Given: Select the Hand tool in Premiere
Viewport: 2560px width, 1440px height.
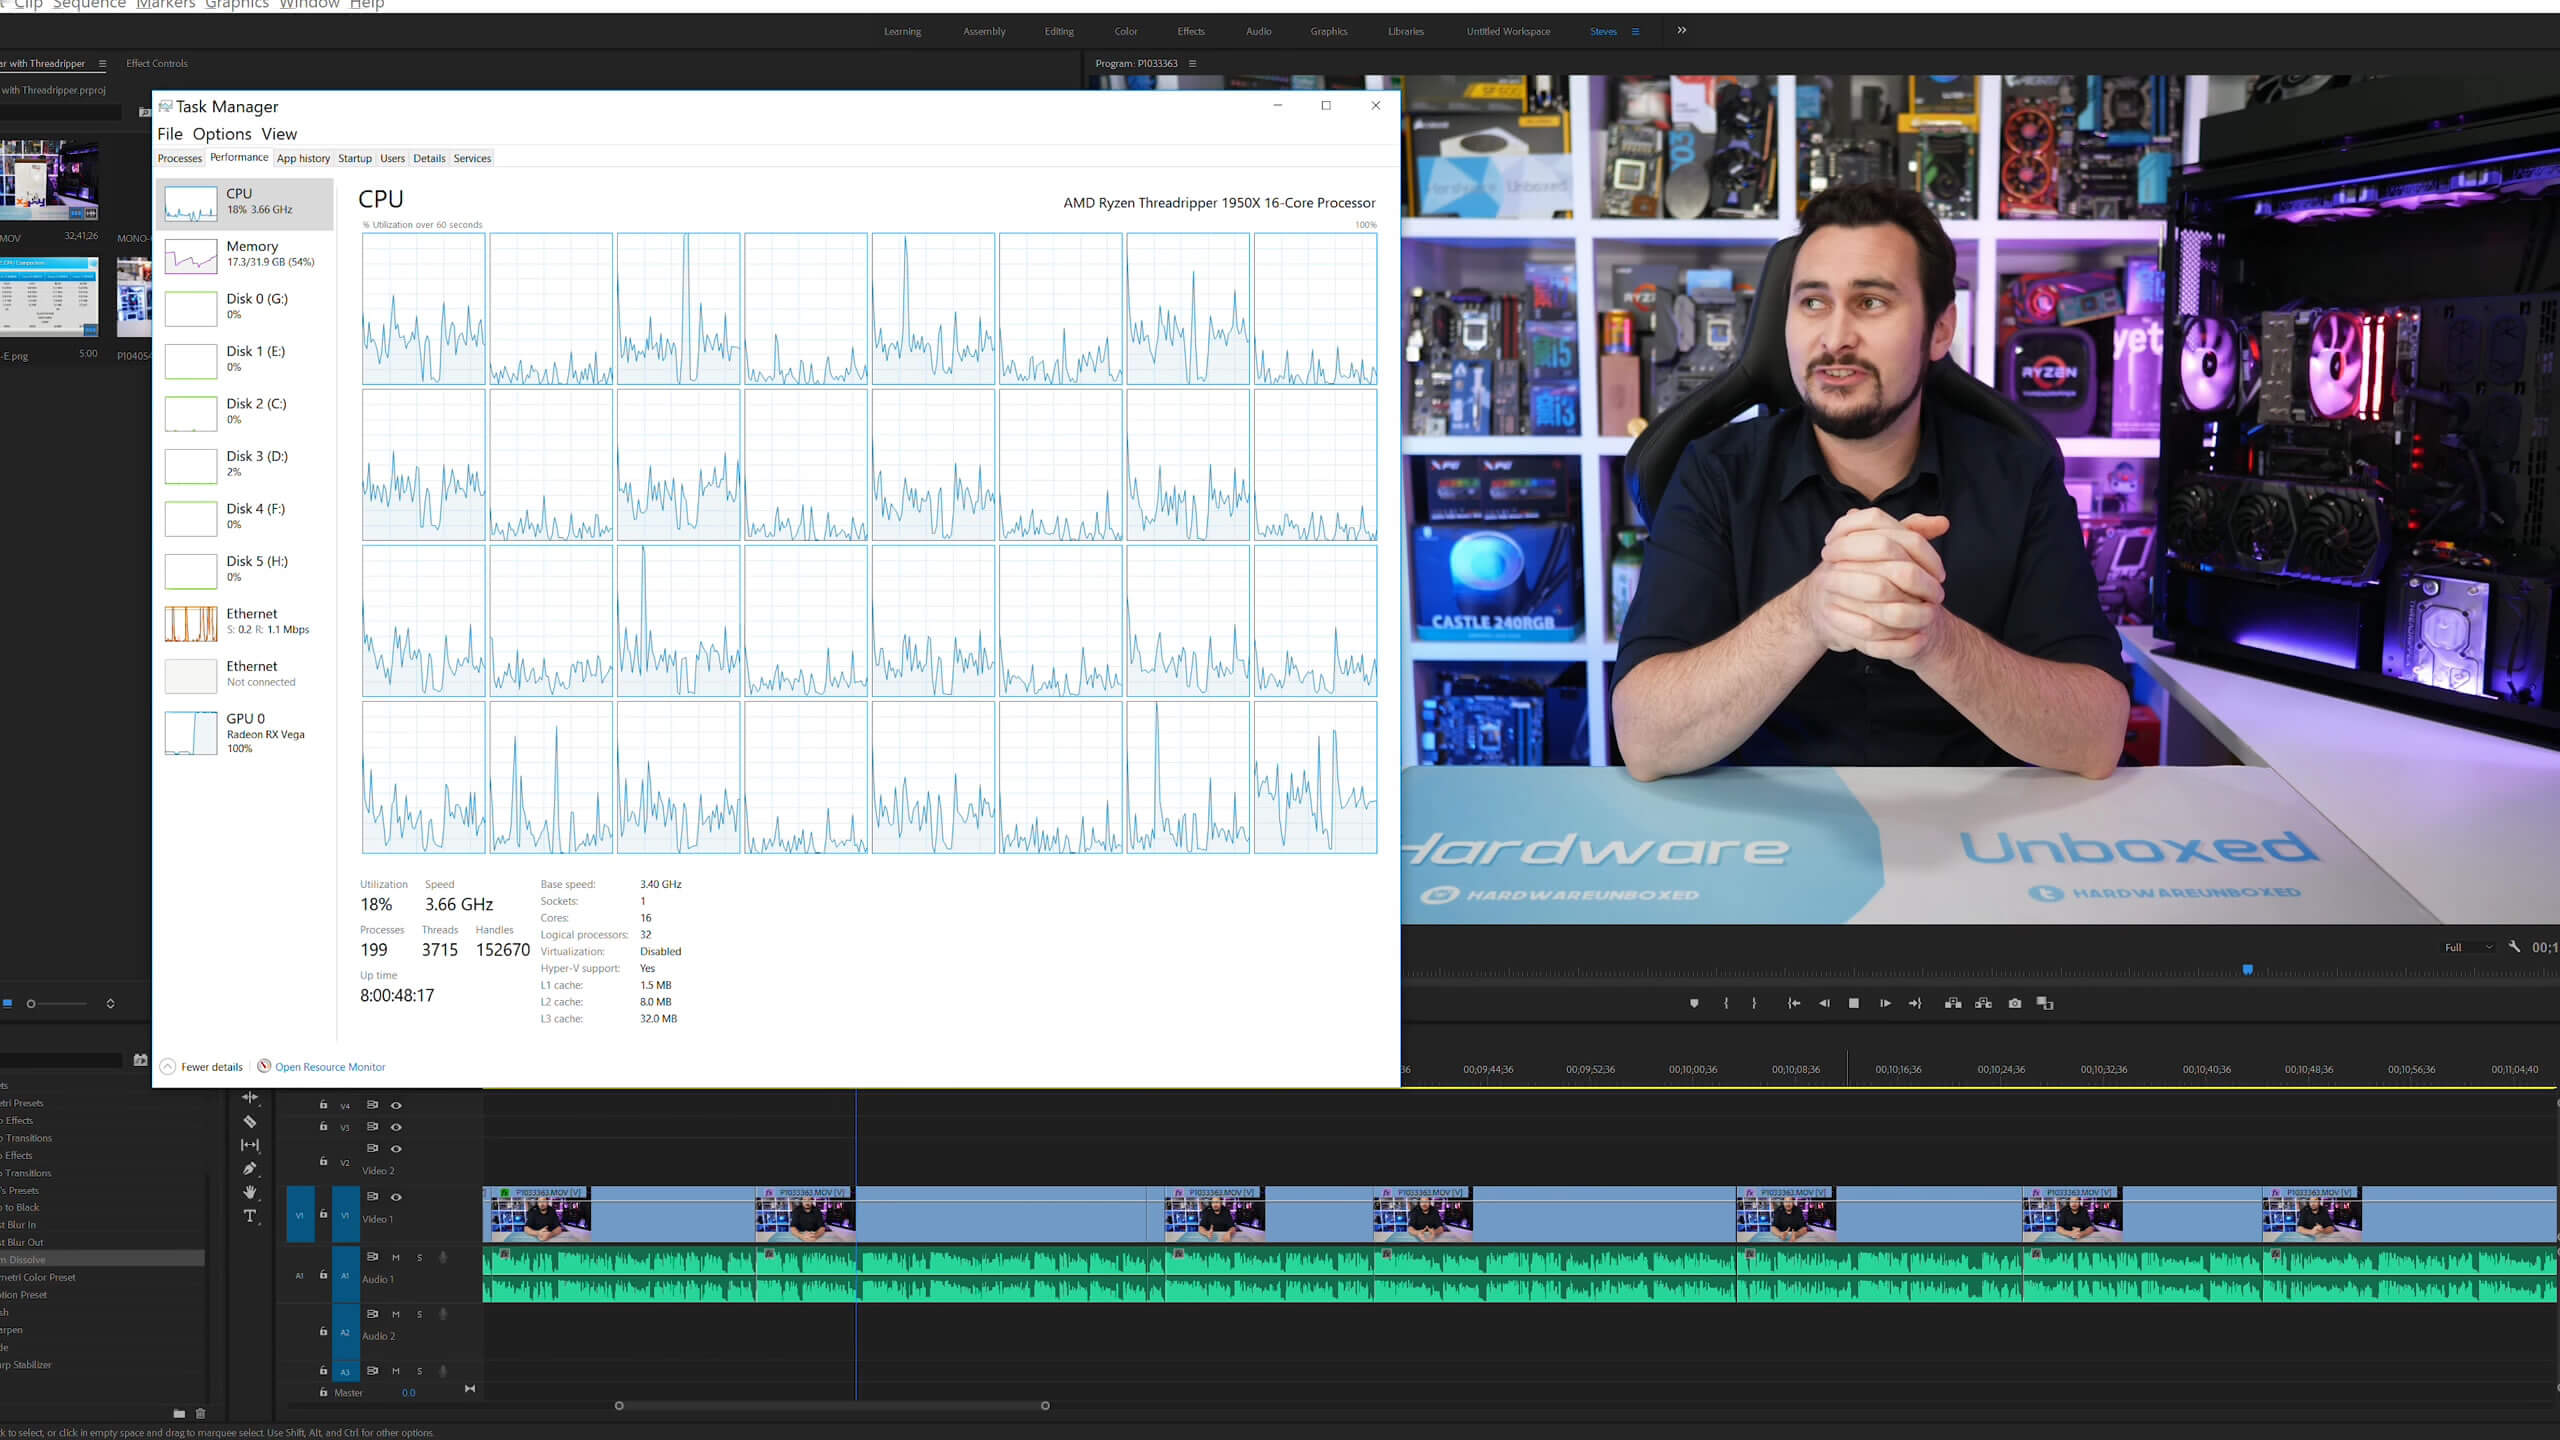Looking at the screenshot, I should pyautogui.click(x=250, y=1192).
